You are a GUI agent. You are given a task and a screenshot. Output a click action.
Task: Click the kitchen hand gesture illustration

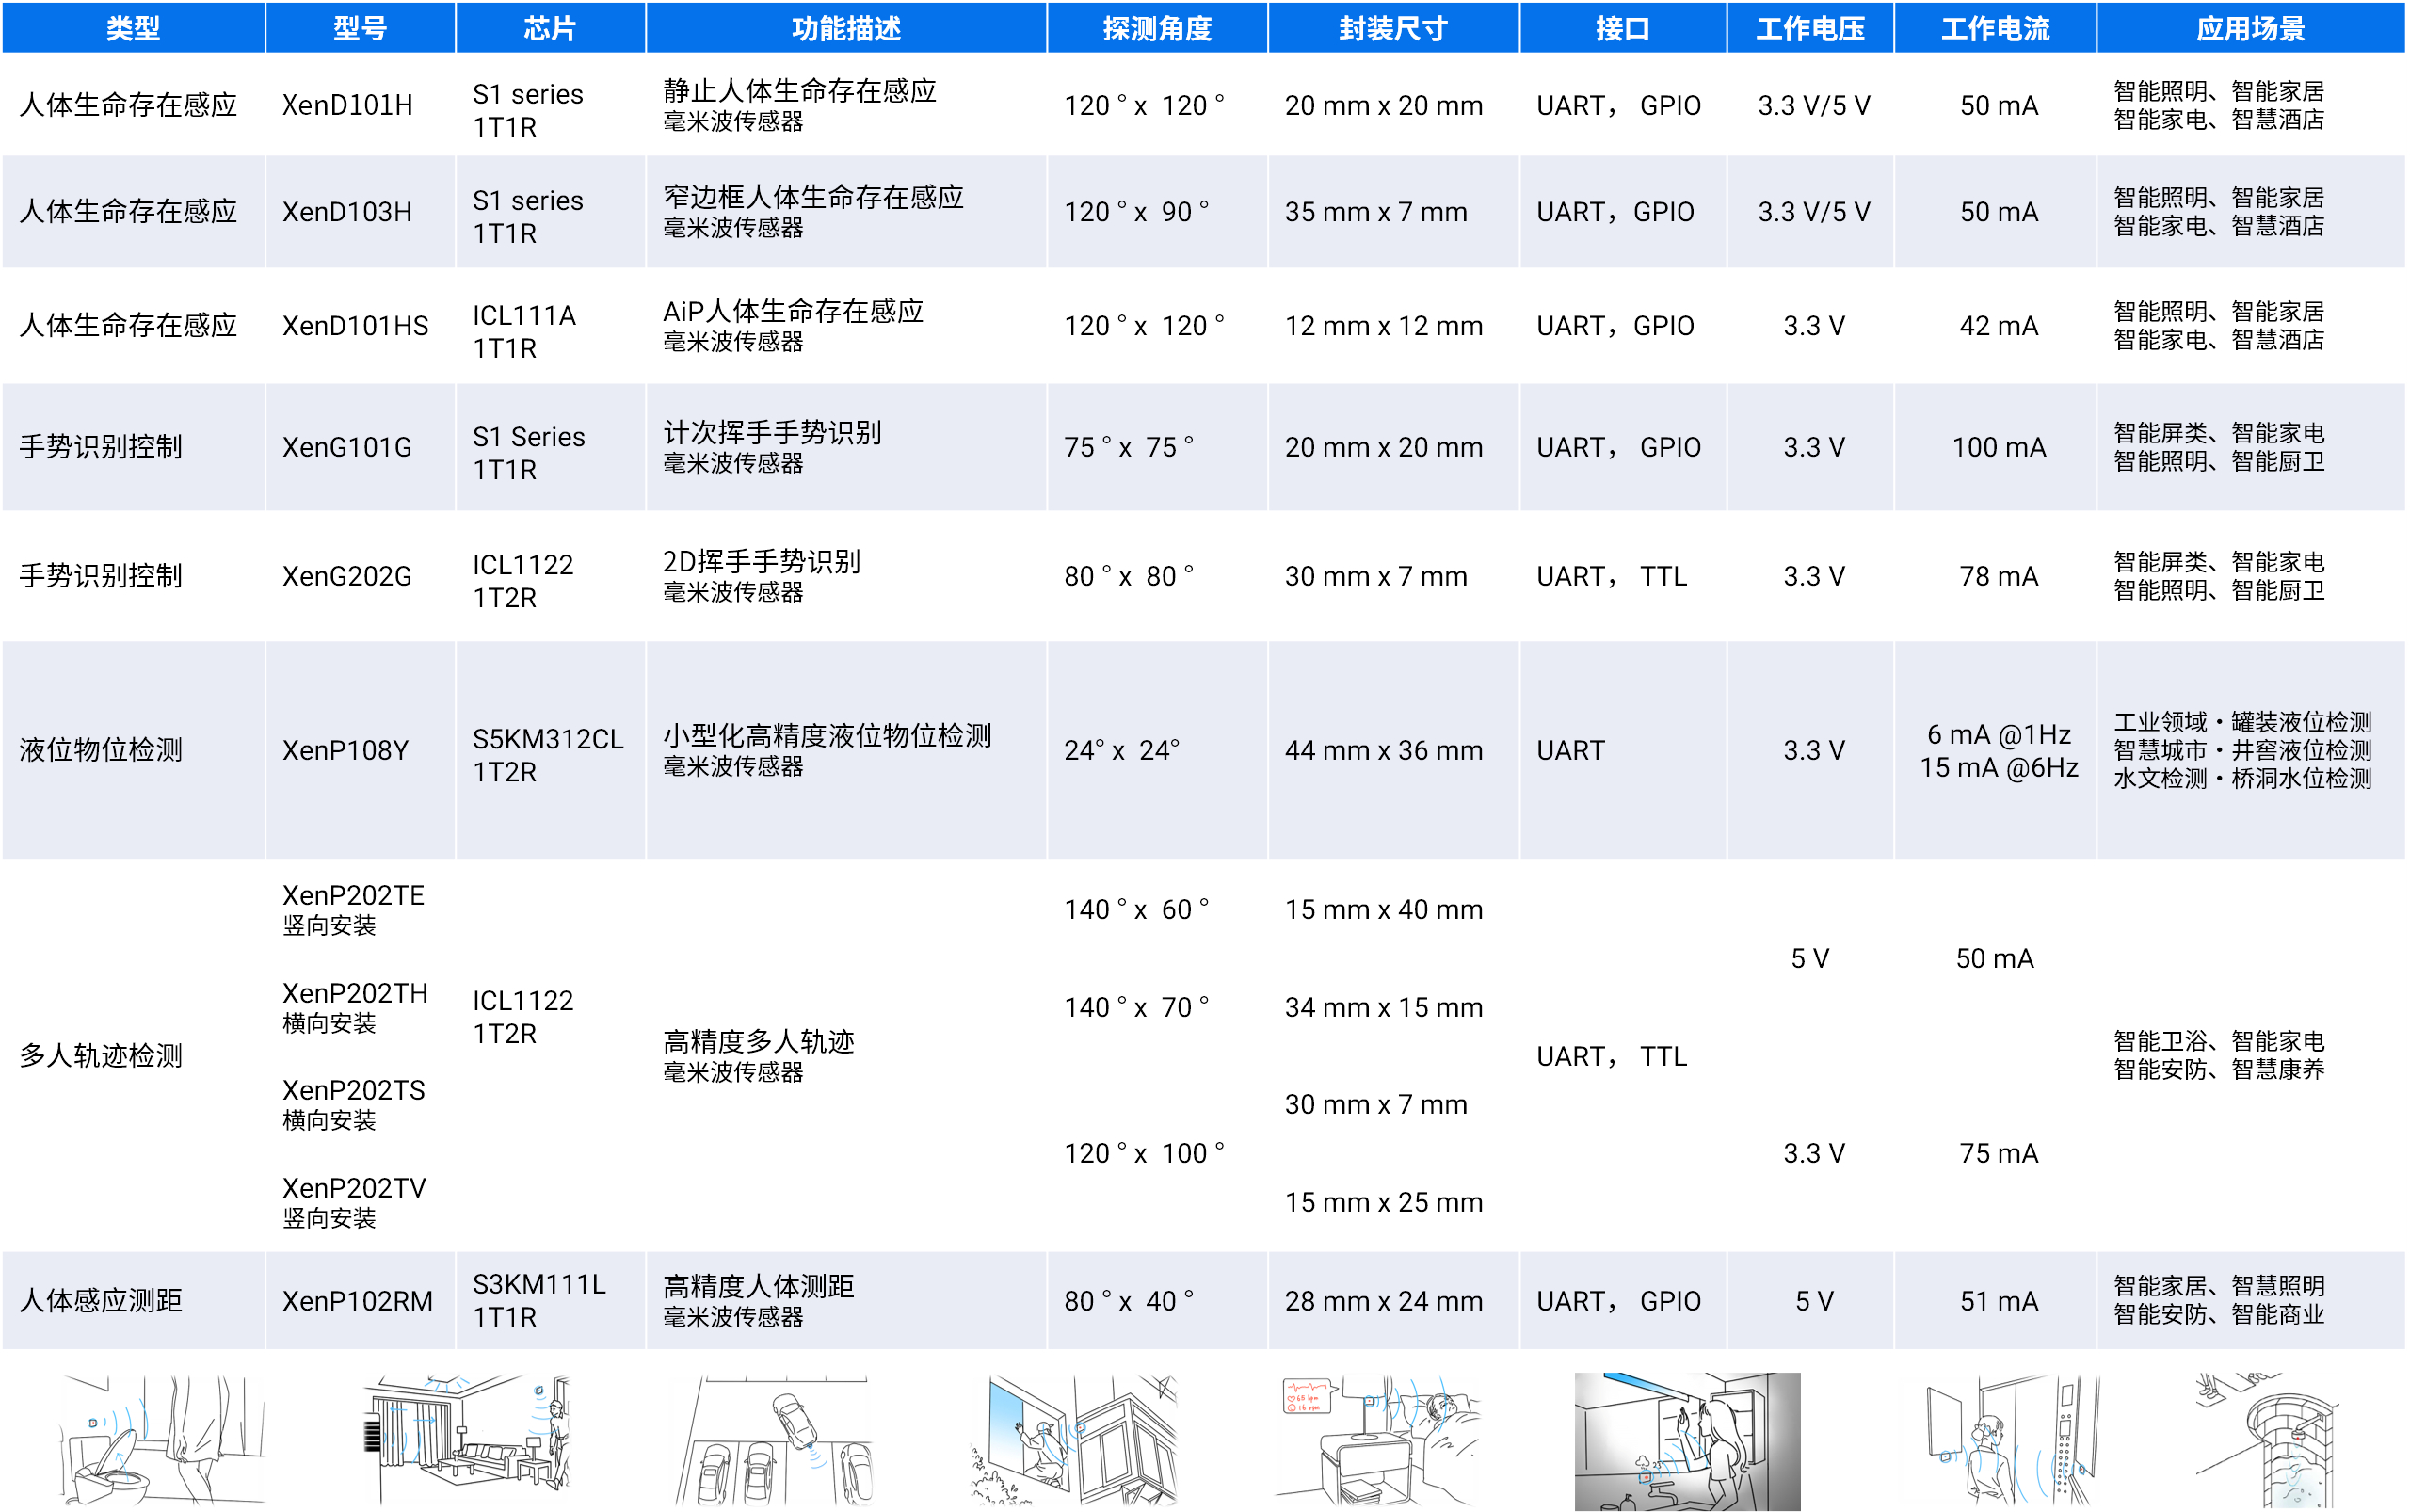[1686, 1440]
